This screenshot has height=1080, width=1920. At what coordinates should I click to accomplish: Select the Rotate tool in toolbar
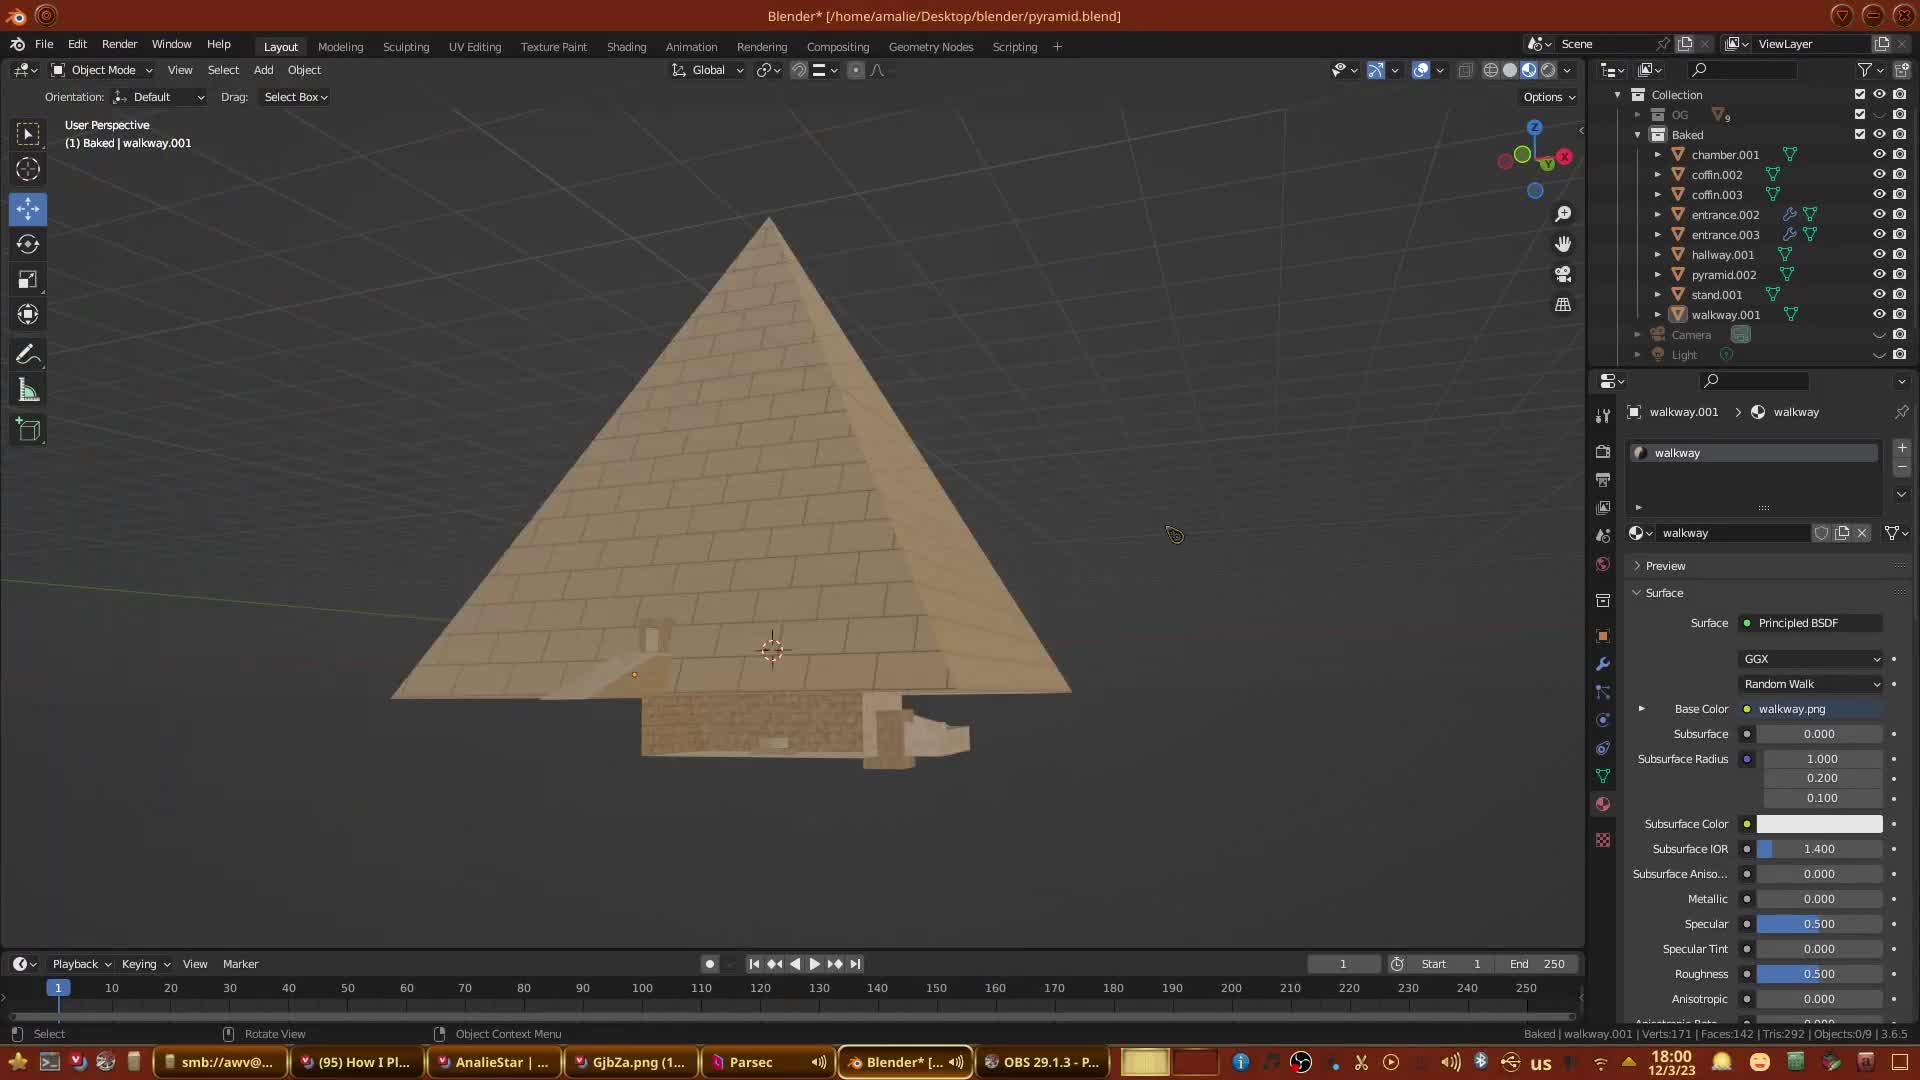(28, 244)
